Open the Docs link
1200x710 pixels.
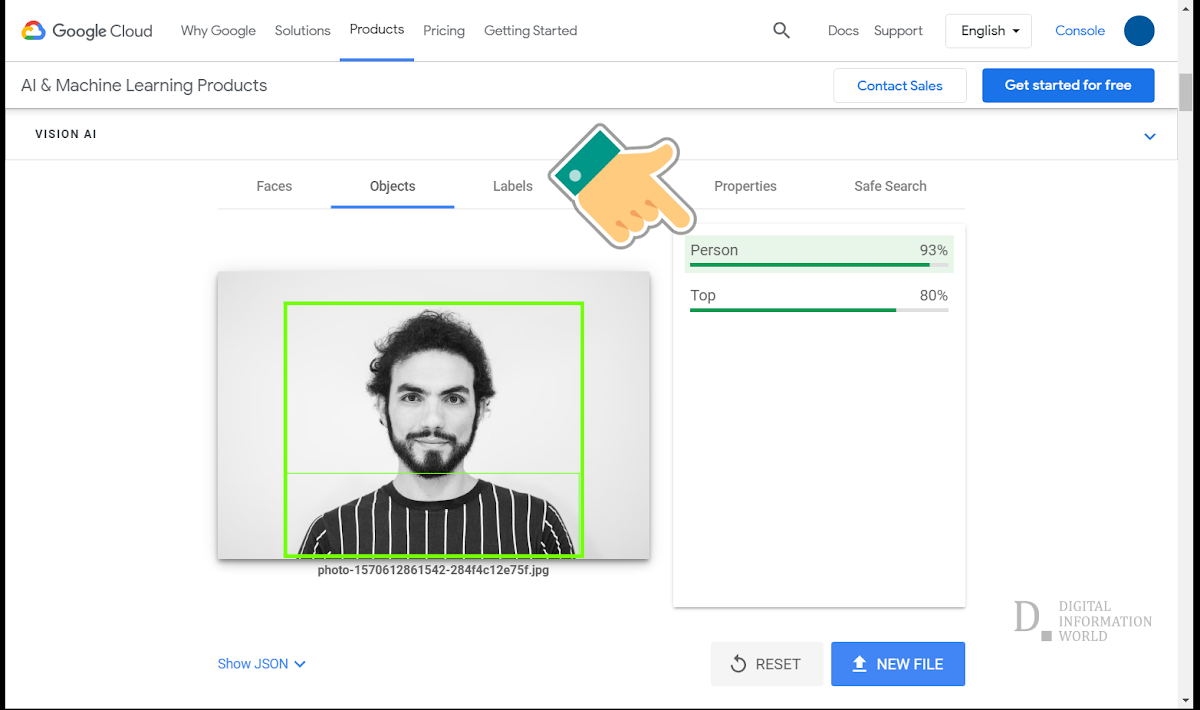(843, 31)
